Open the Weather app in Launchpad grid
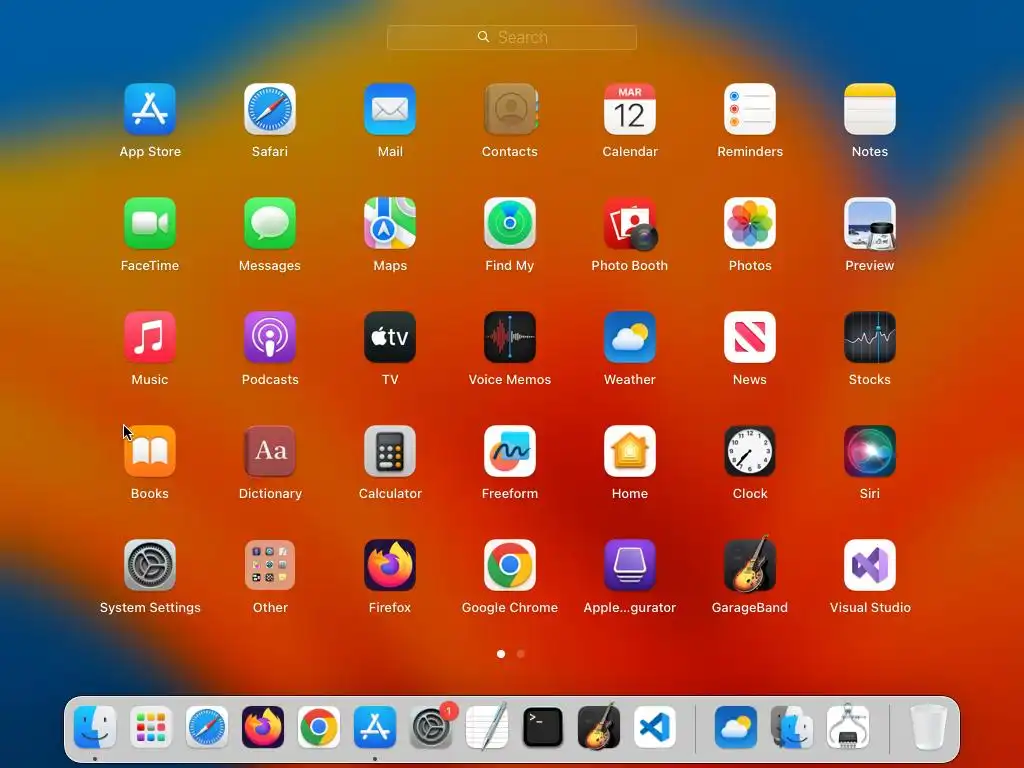The image size is (1024, 768). pyautogui.click(x=630, y=337)
